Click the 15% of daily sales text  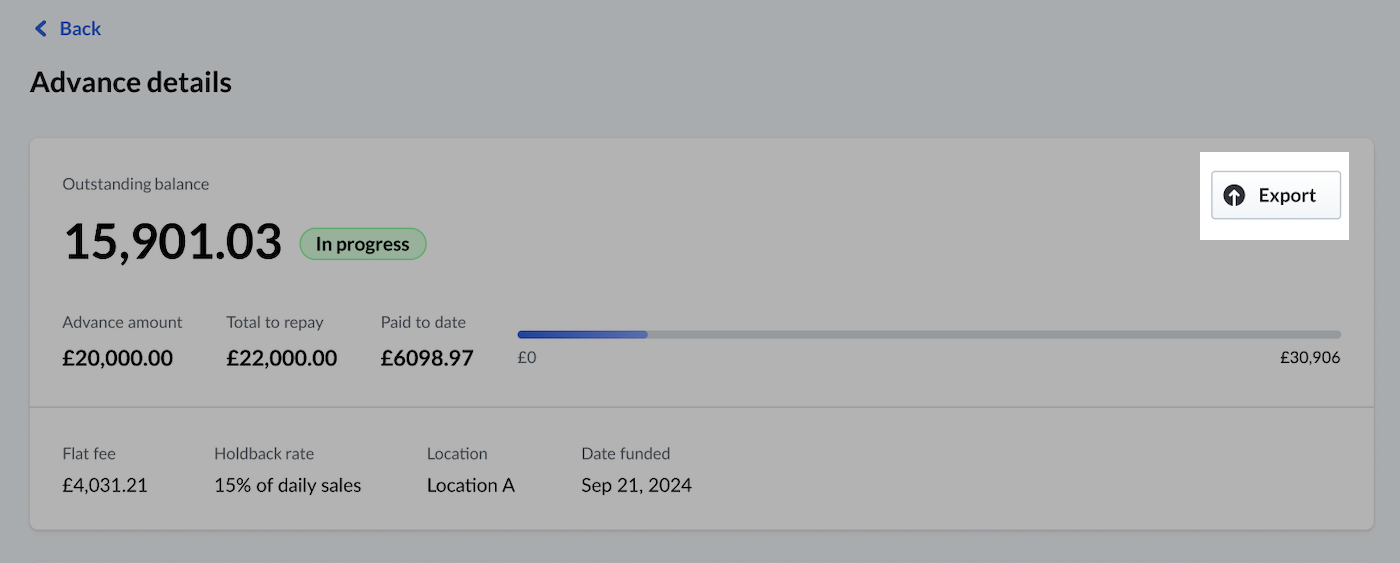(x=287, y=485)
